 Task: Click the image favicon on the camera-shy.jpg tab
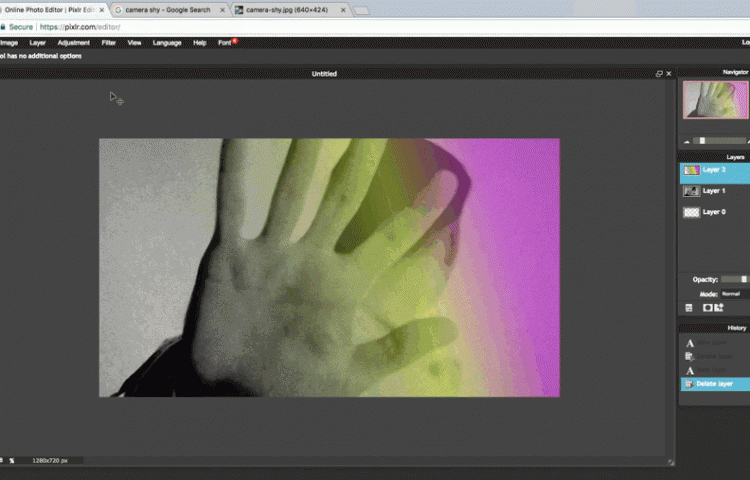[x=239, y=10]
